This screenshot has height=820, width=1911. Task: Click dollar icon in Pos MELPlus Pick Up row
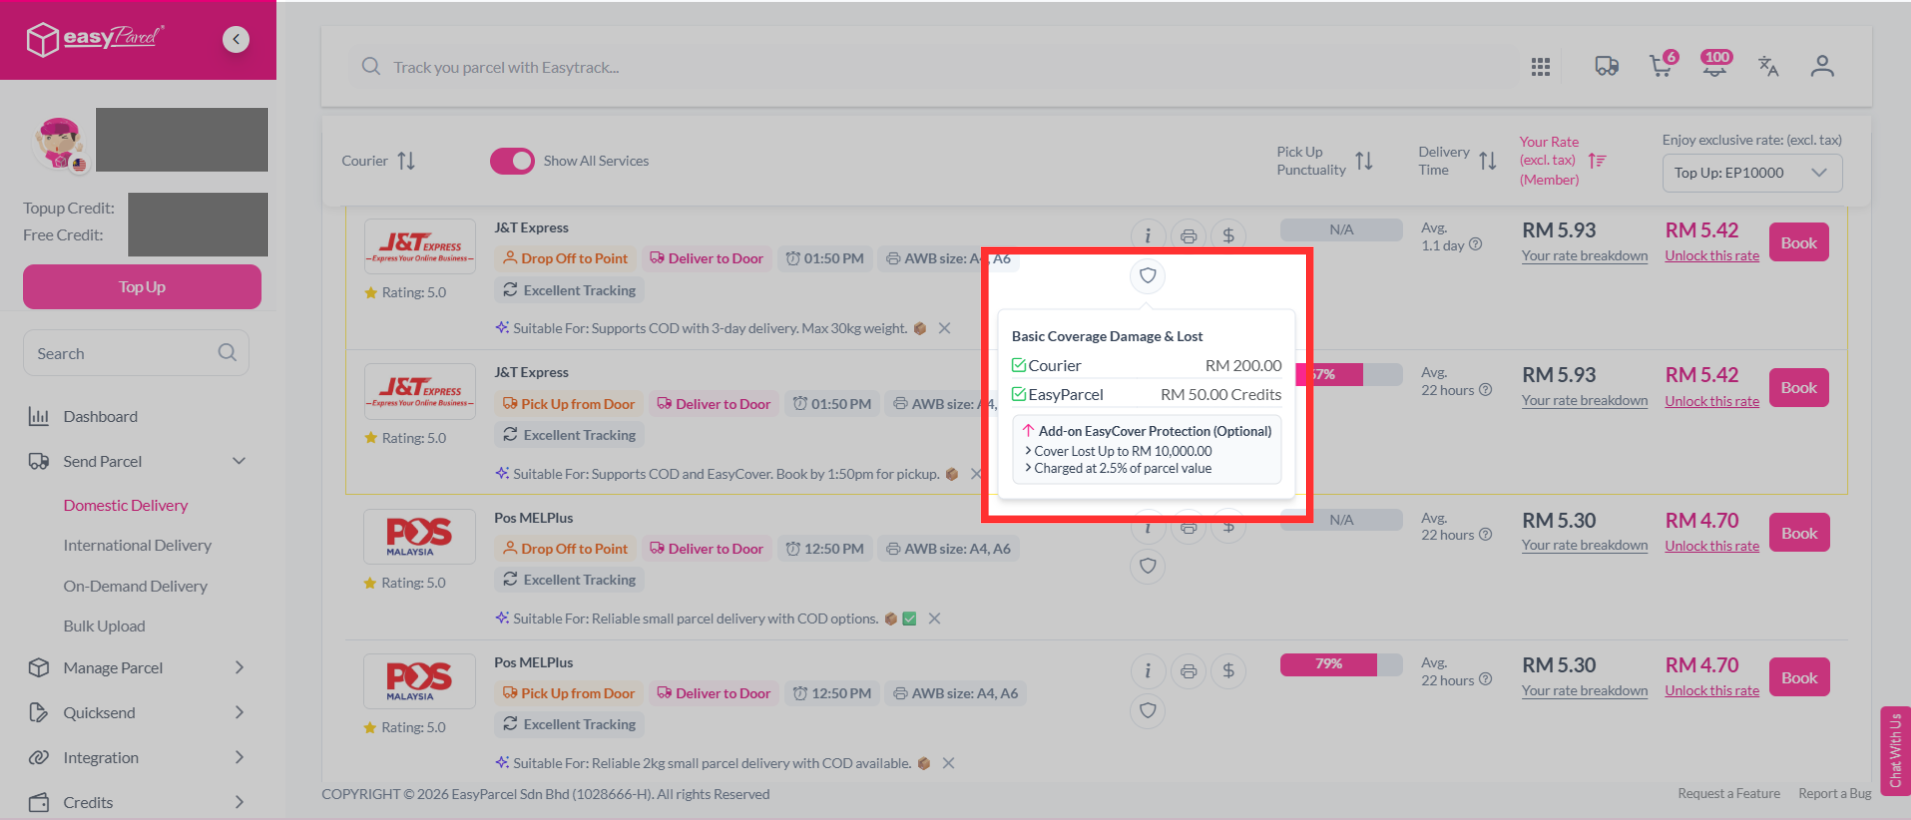[1228, 671]
